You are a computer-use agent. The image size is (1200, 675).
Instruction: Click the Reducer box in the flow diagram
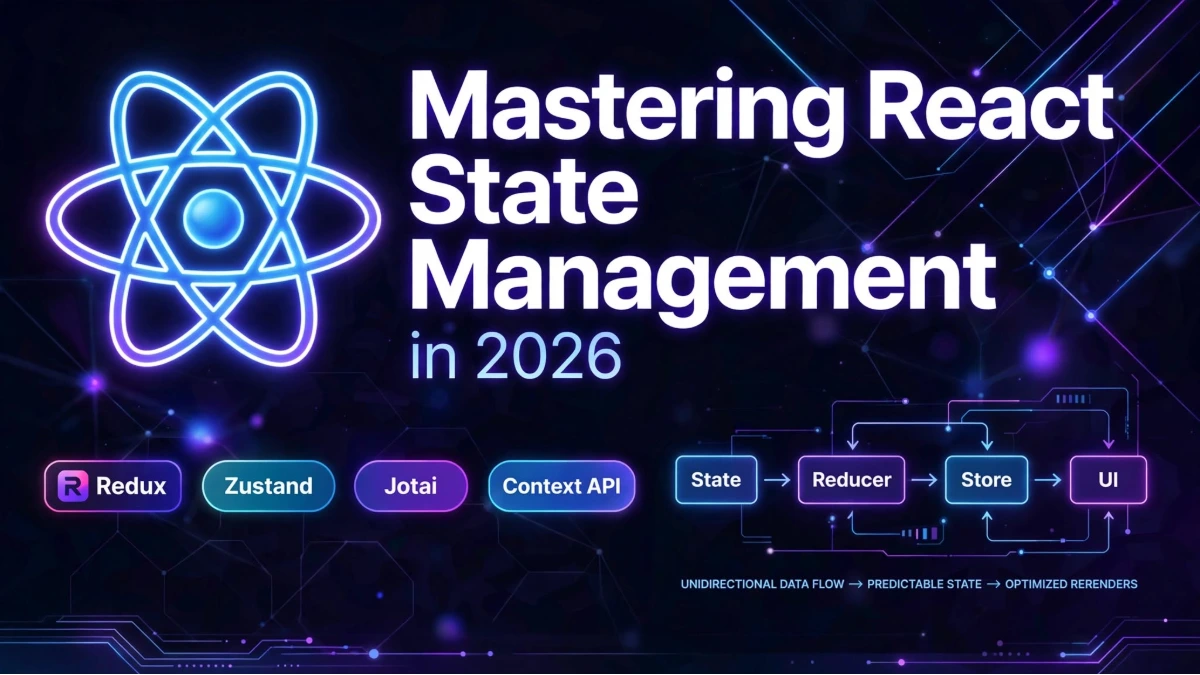click(x=851, y=480)
